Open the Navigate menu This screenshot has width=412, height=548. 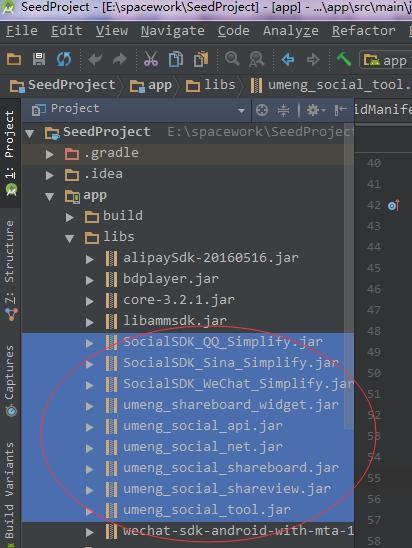[173, 31]
